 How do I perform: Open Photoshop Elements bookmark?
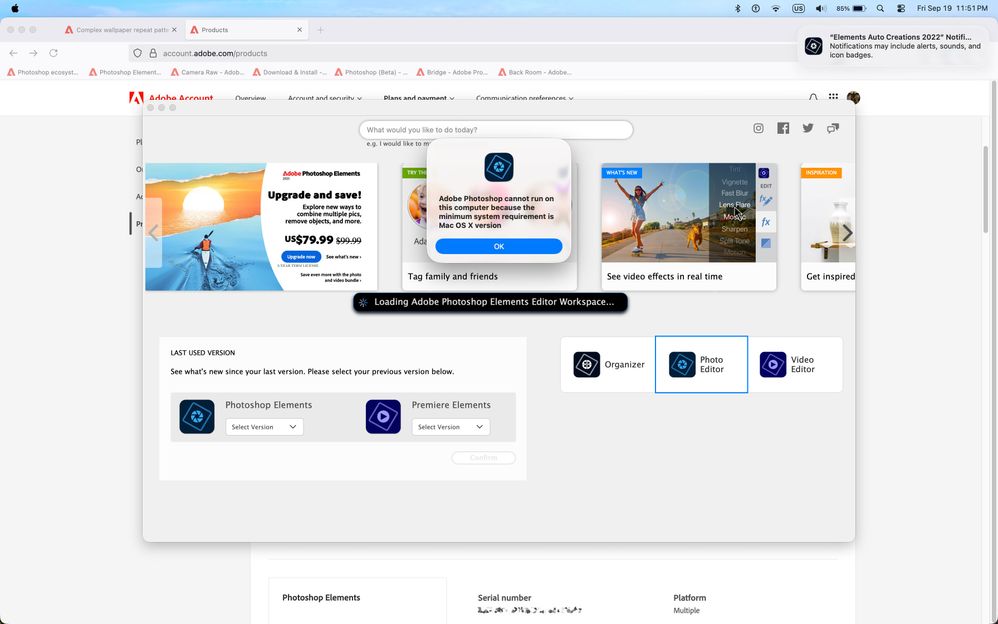pos(125,72)
